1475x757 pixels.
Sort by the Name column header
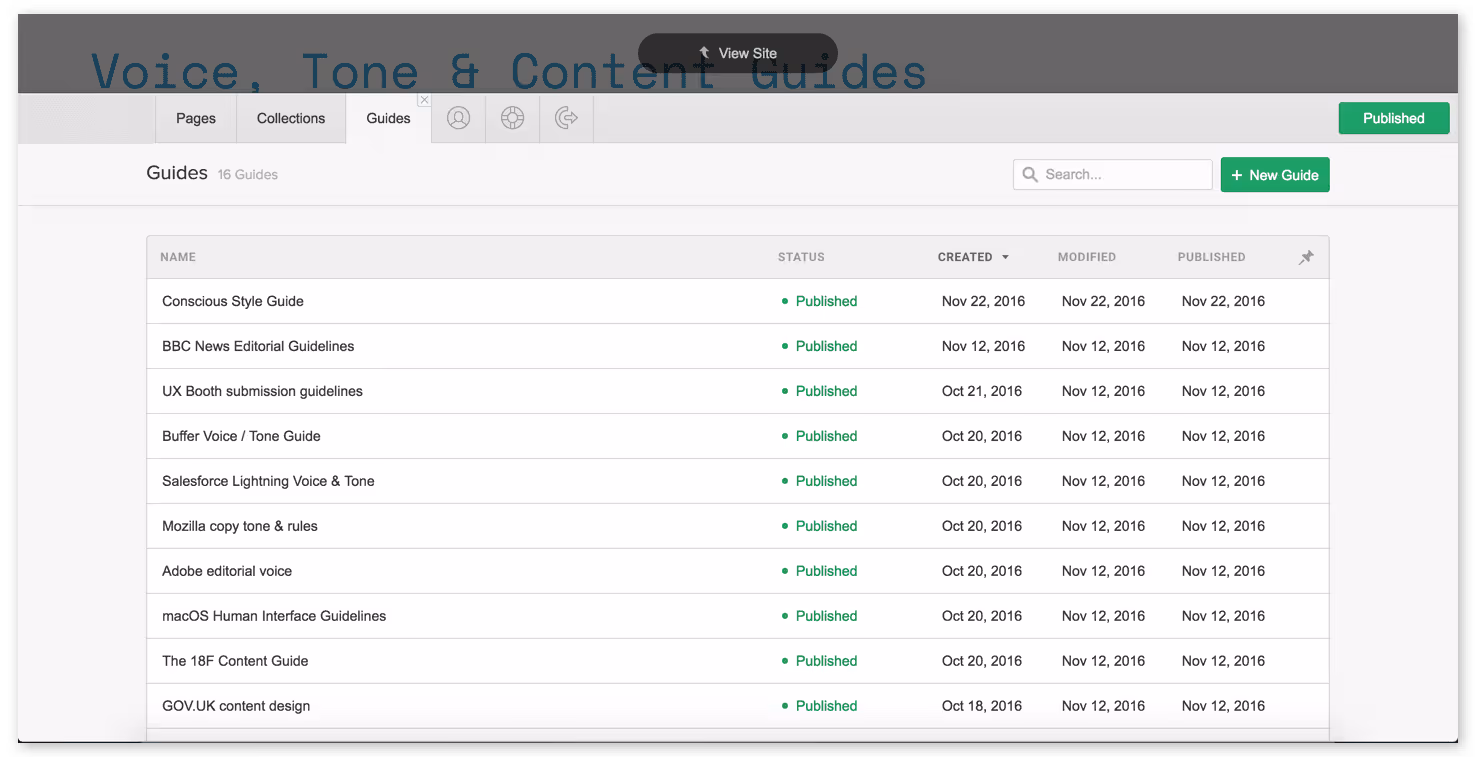click(x=178, y=257)
